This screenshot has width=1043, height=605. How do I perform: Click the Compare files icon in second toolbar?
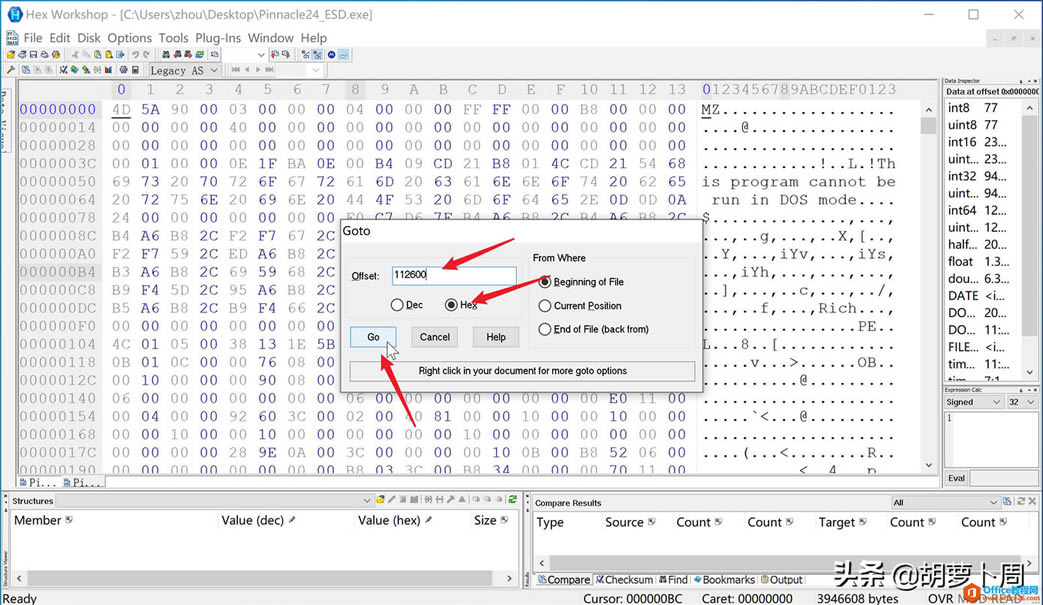pyautogui.click(x=26, y=70)
